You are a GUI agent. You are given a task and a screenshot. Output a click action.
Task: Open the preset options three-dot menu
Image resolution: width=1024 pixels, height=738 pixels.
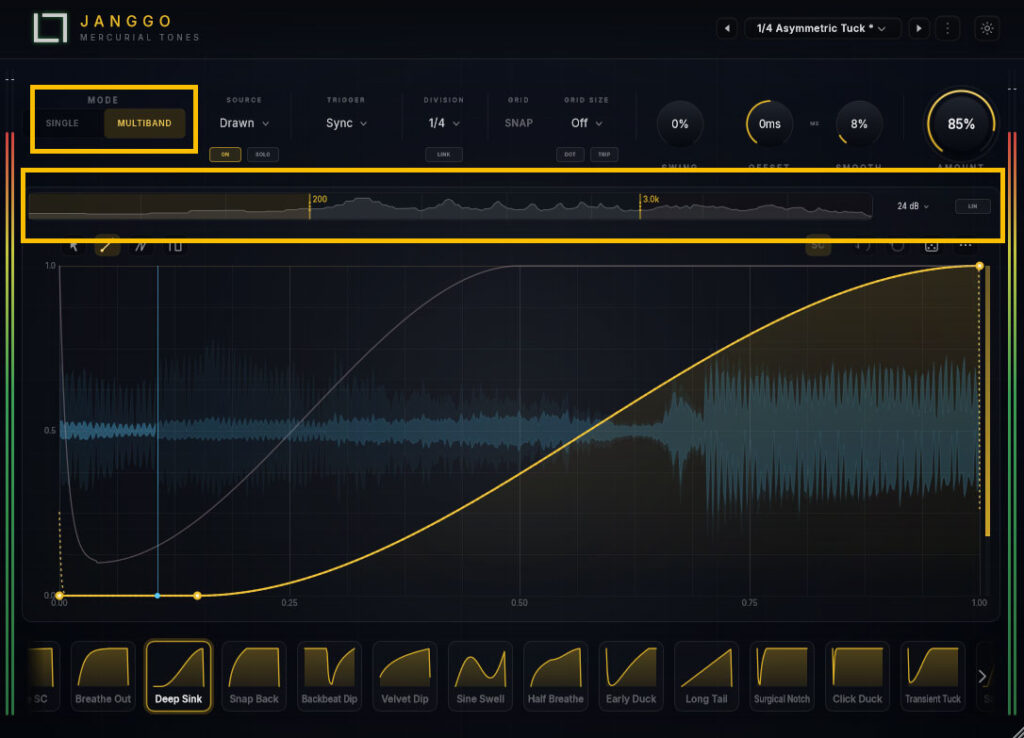(x=948, y=28)
